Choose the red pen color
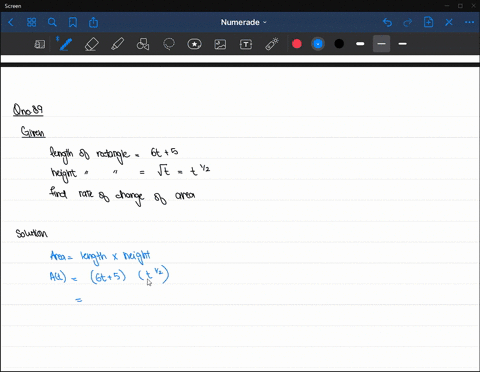 [297, 44]
